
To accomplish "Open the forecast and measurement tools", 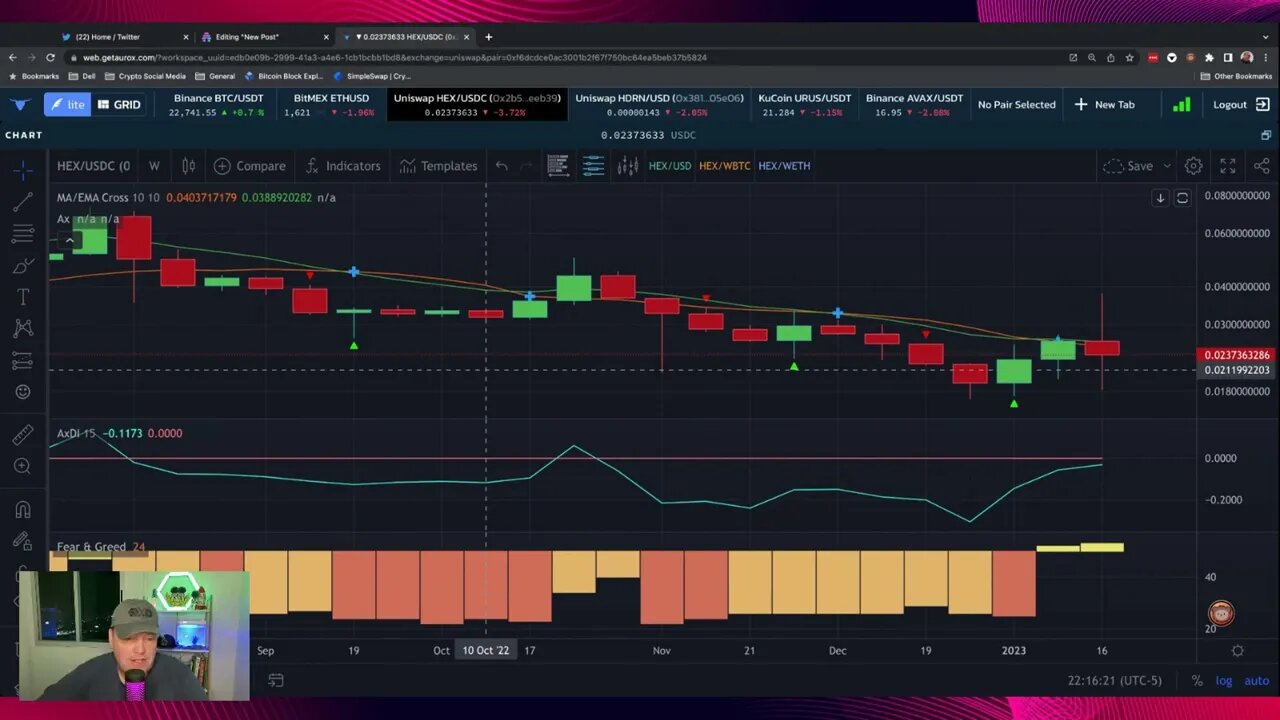I will (x=22, y=360).
